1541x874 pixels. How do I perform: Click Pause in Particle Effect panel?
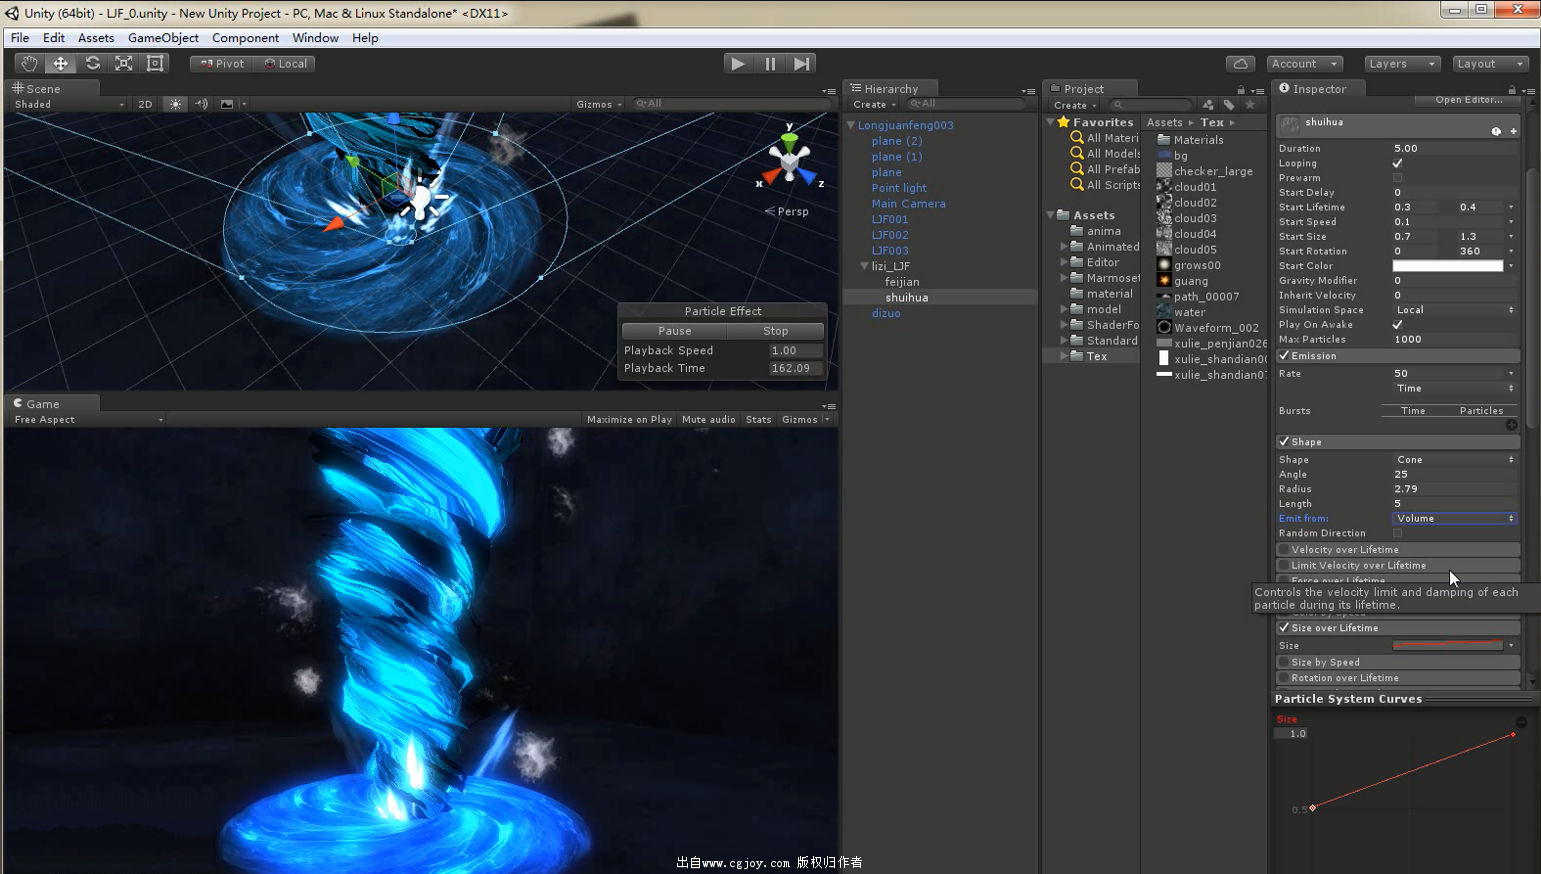click(x=674, y=331)
